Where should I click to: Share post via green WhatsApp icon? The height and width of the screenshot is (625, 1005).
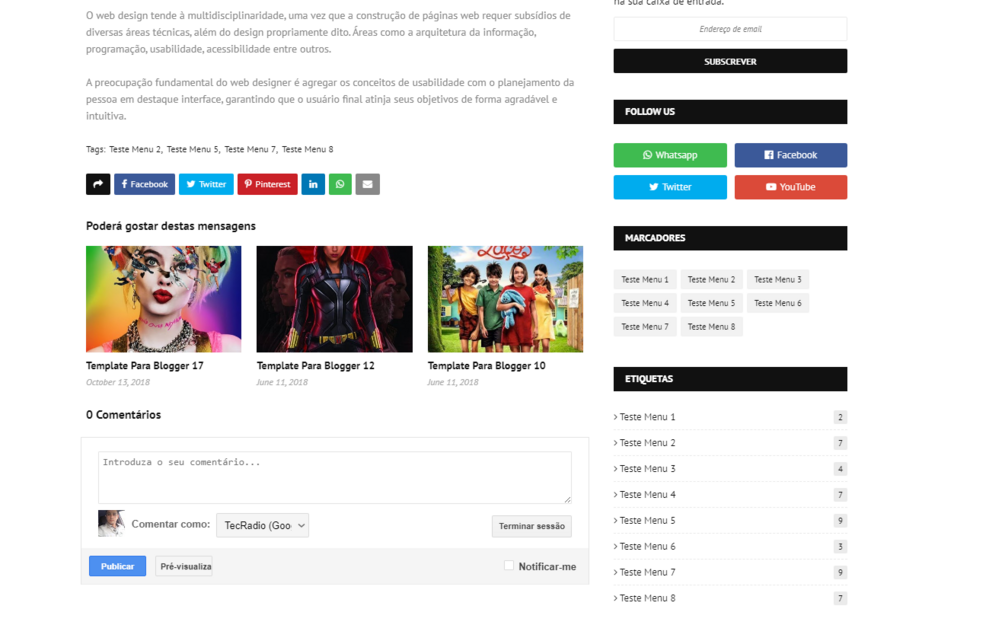340,184
